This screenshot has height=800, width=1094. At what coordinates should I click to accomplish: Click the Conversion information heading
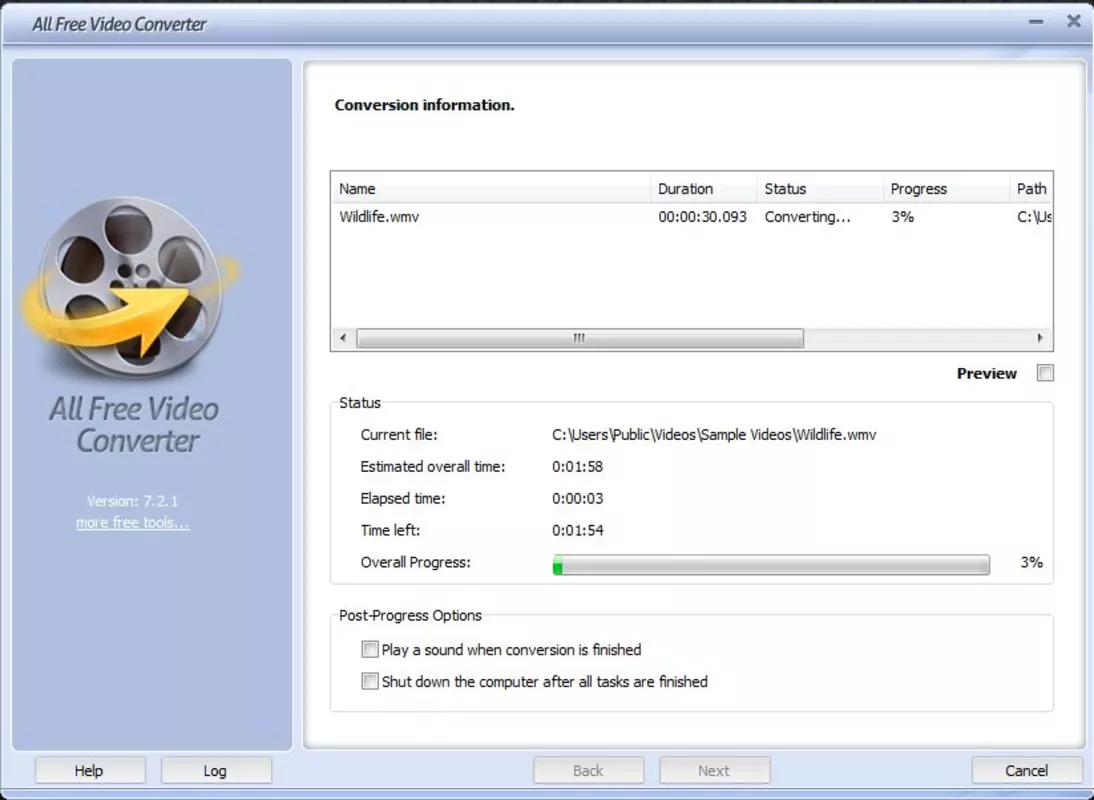tap(424, 105)
